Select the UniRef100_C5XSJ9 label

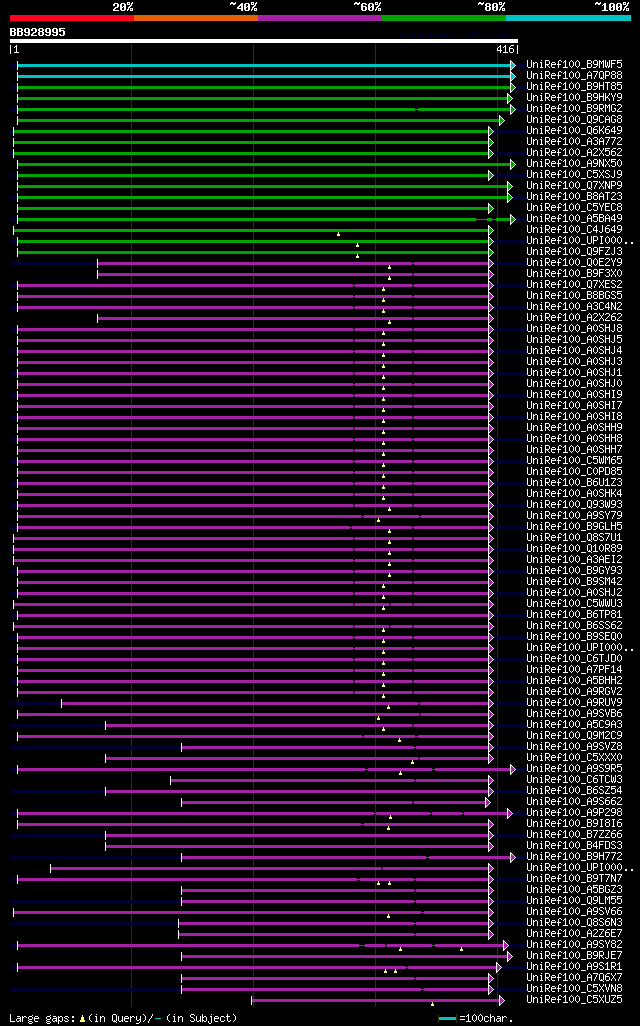click(575, 175)
